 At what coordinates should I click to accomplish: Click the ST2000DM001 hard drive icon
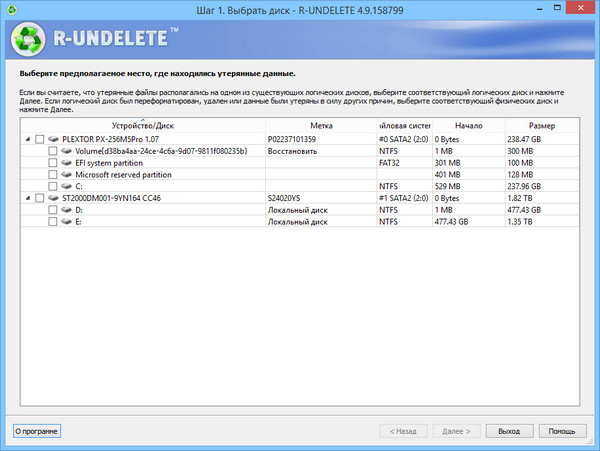point(53,198)
